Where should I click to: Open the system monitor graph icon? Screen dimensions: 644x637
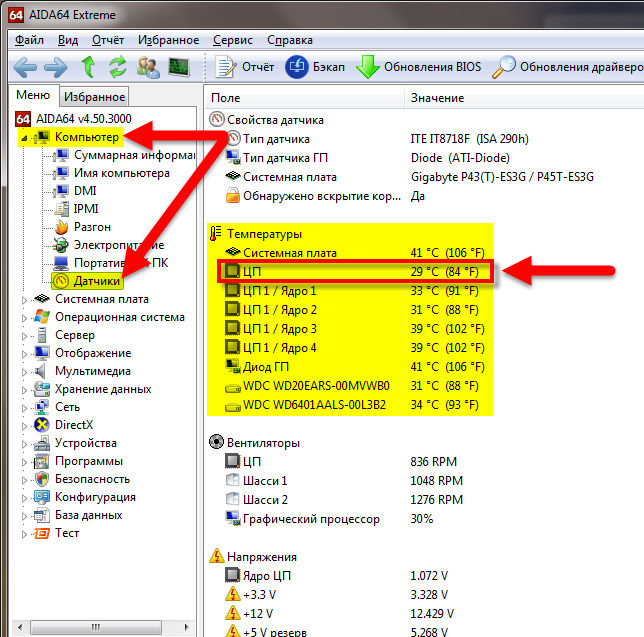pyautogui.click(x=179, y=67)
